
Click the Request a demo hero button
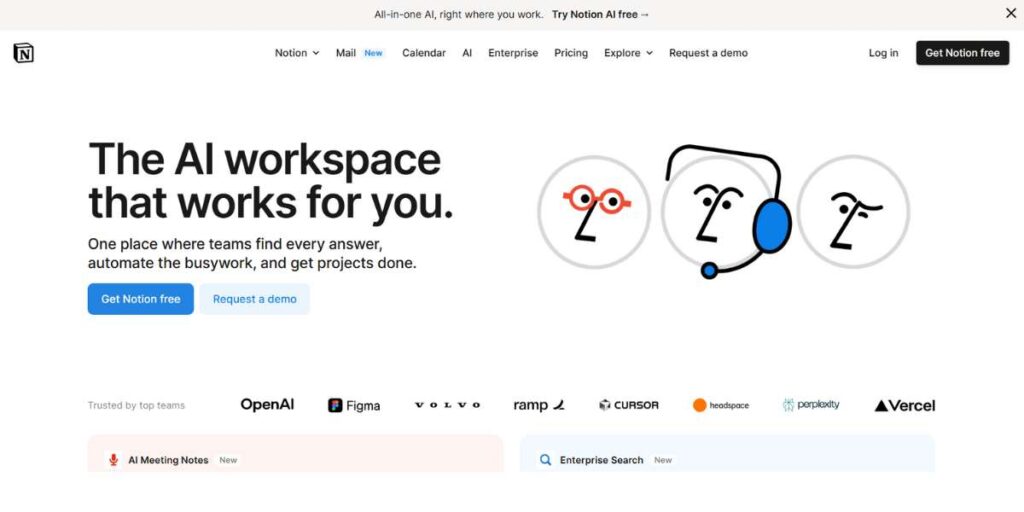coord(254,299)
